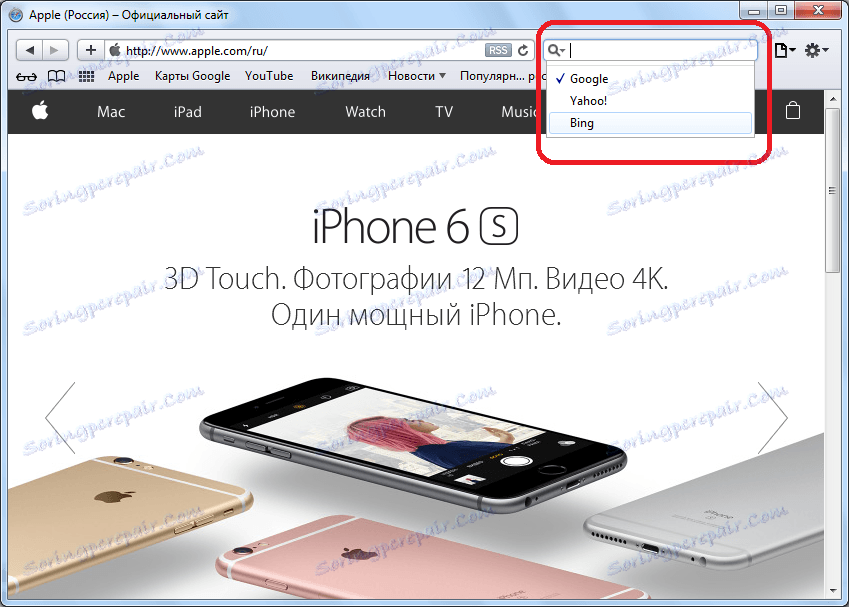Click the Apple logo in the site navigation
Screen dimensions: 849x607
point(40,111)
